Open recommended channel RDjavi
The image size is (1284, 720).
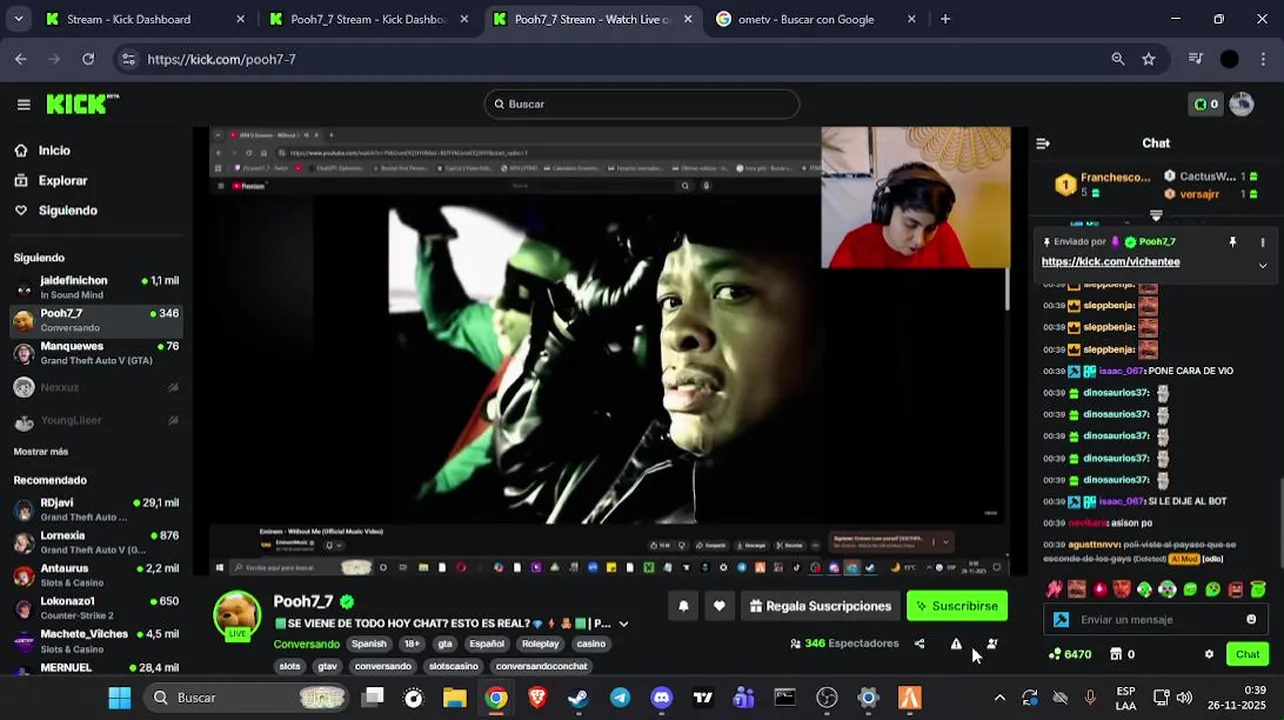[96, 509]
